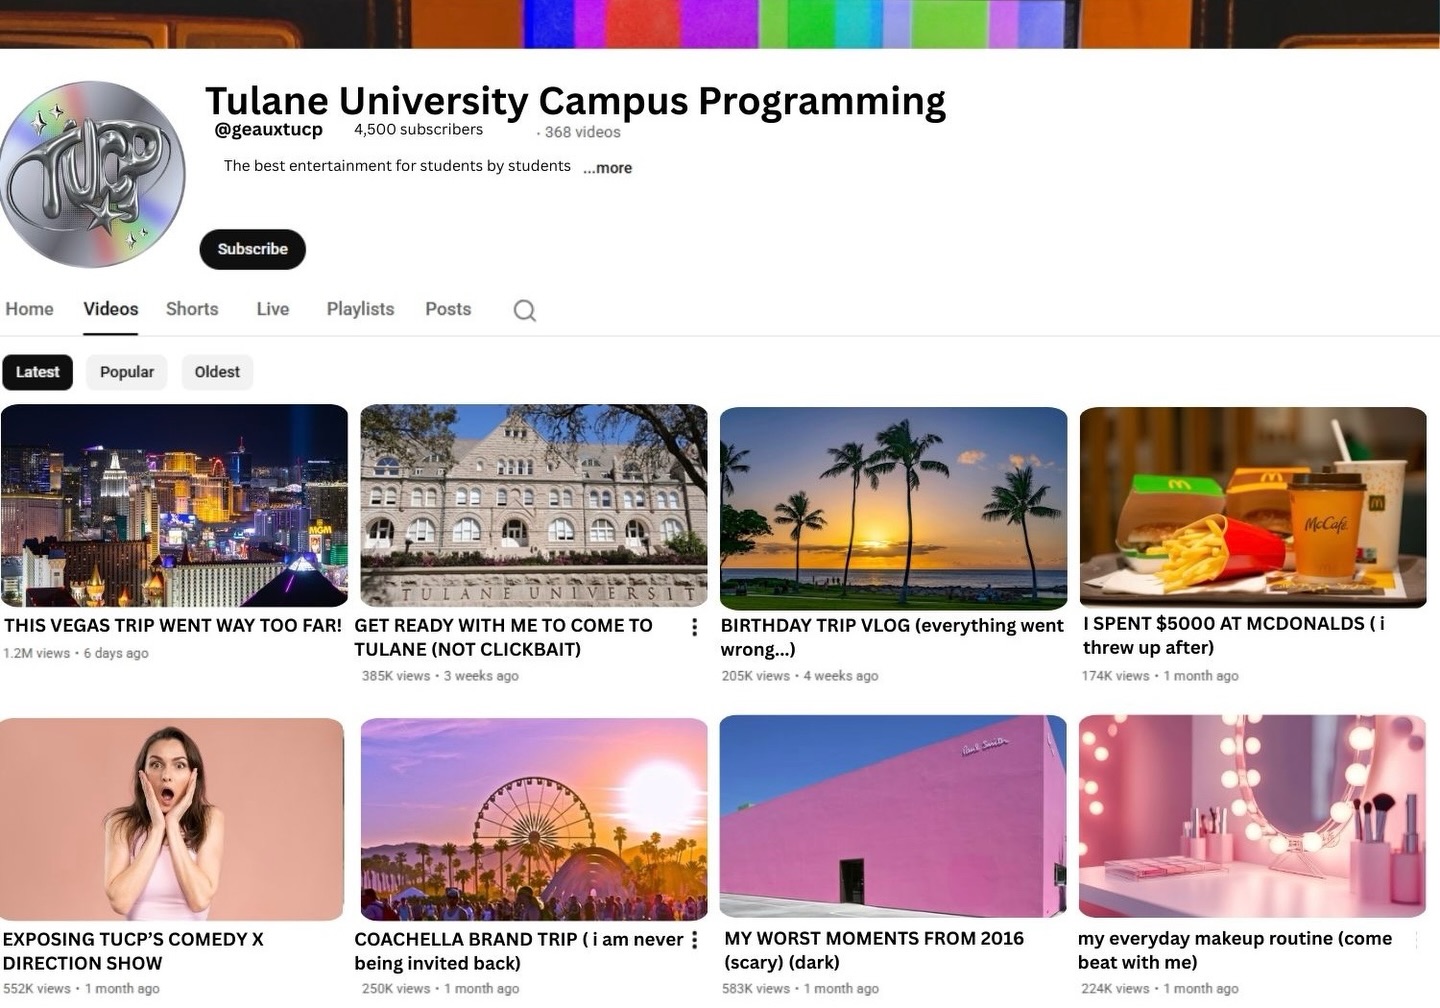Open MY WORST MOMENTS FROM 2016 title
Screen dimensions: 1440x1008
[873, 950]
